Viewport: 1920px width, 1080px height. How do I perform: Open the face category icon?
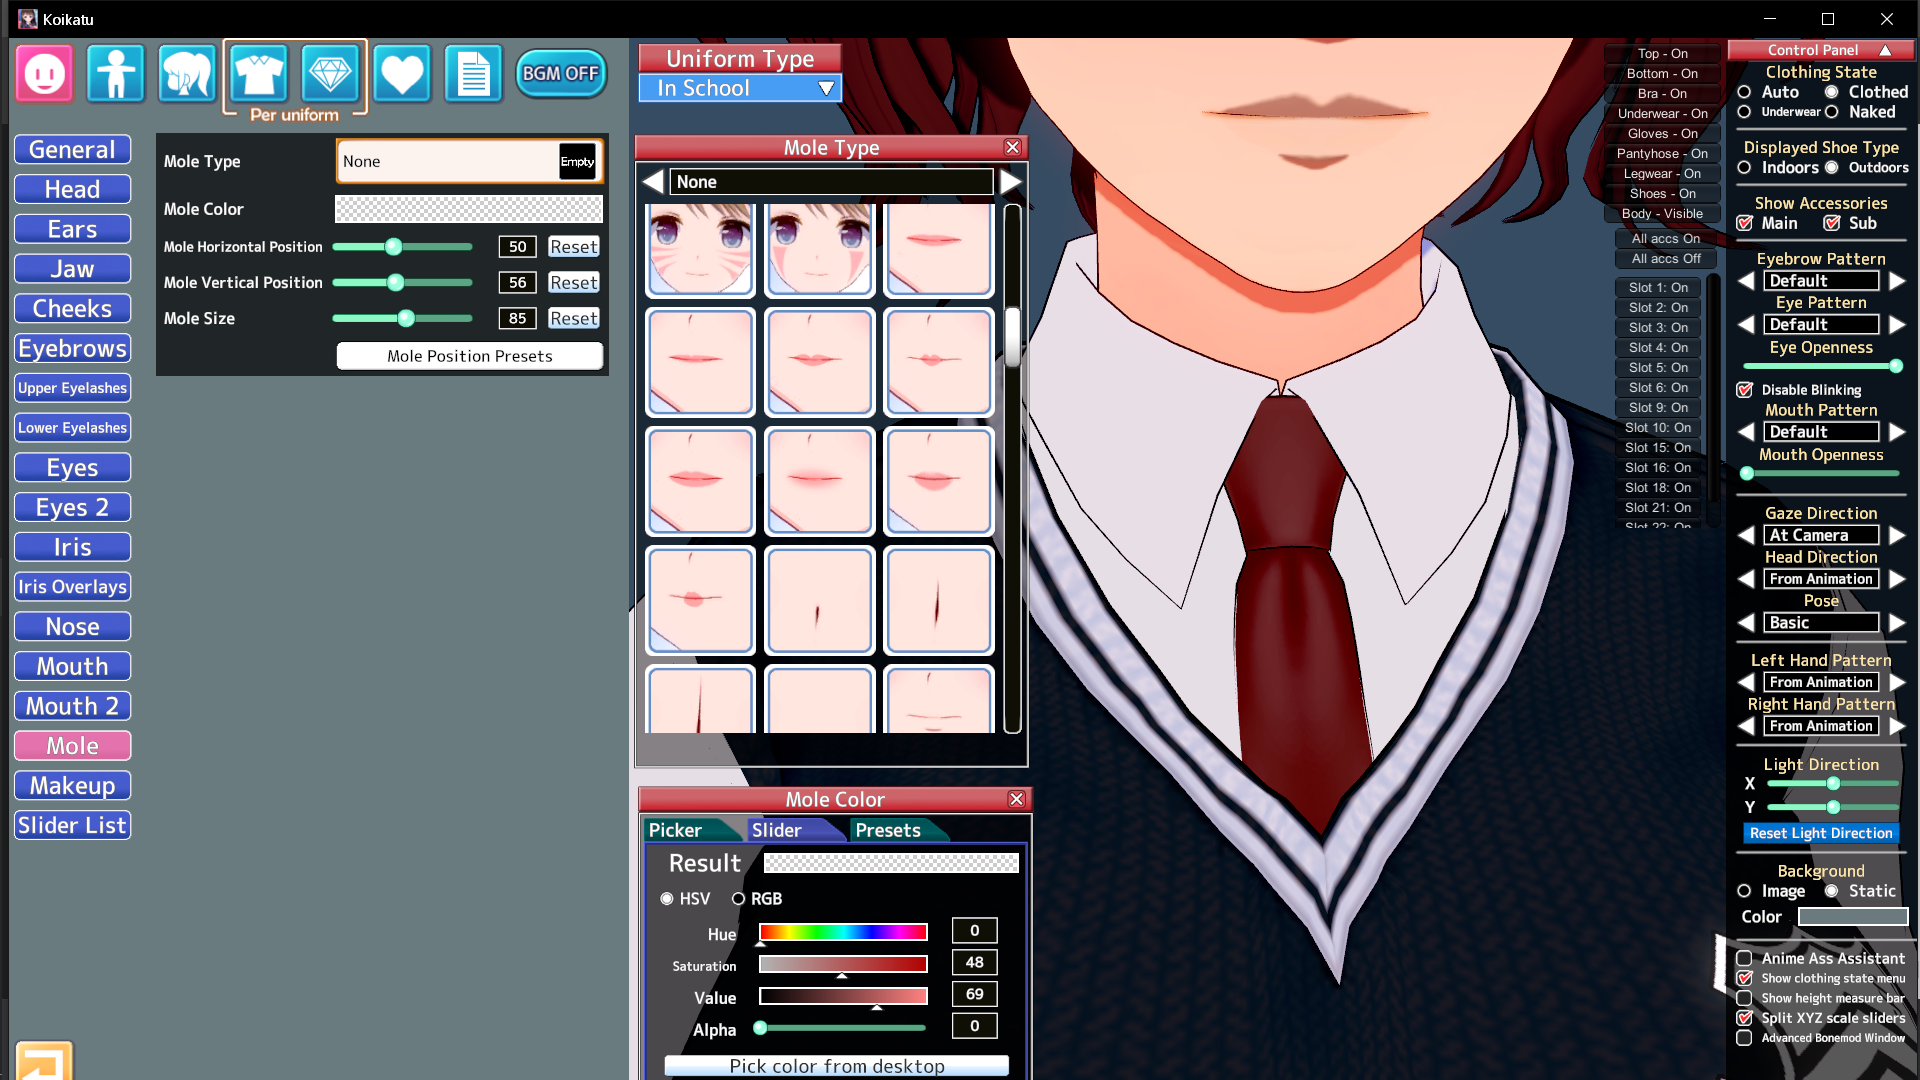tap(44, 73)
